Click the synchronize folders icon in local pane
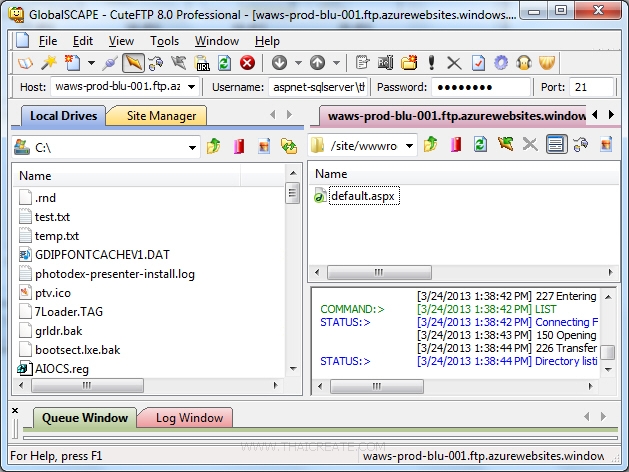Image resolution: width=629 pixels, height=472 pixels. click(289, 146)
